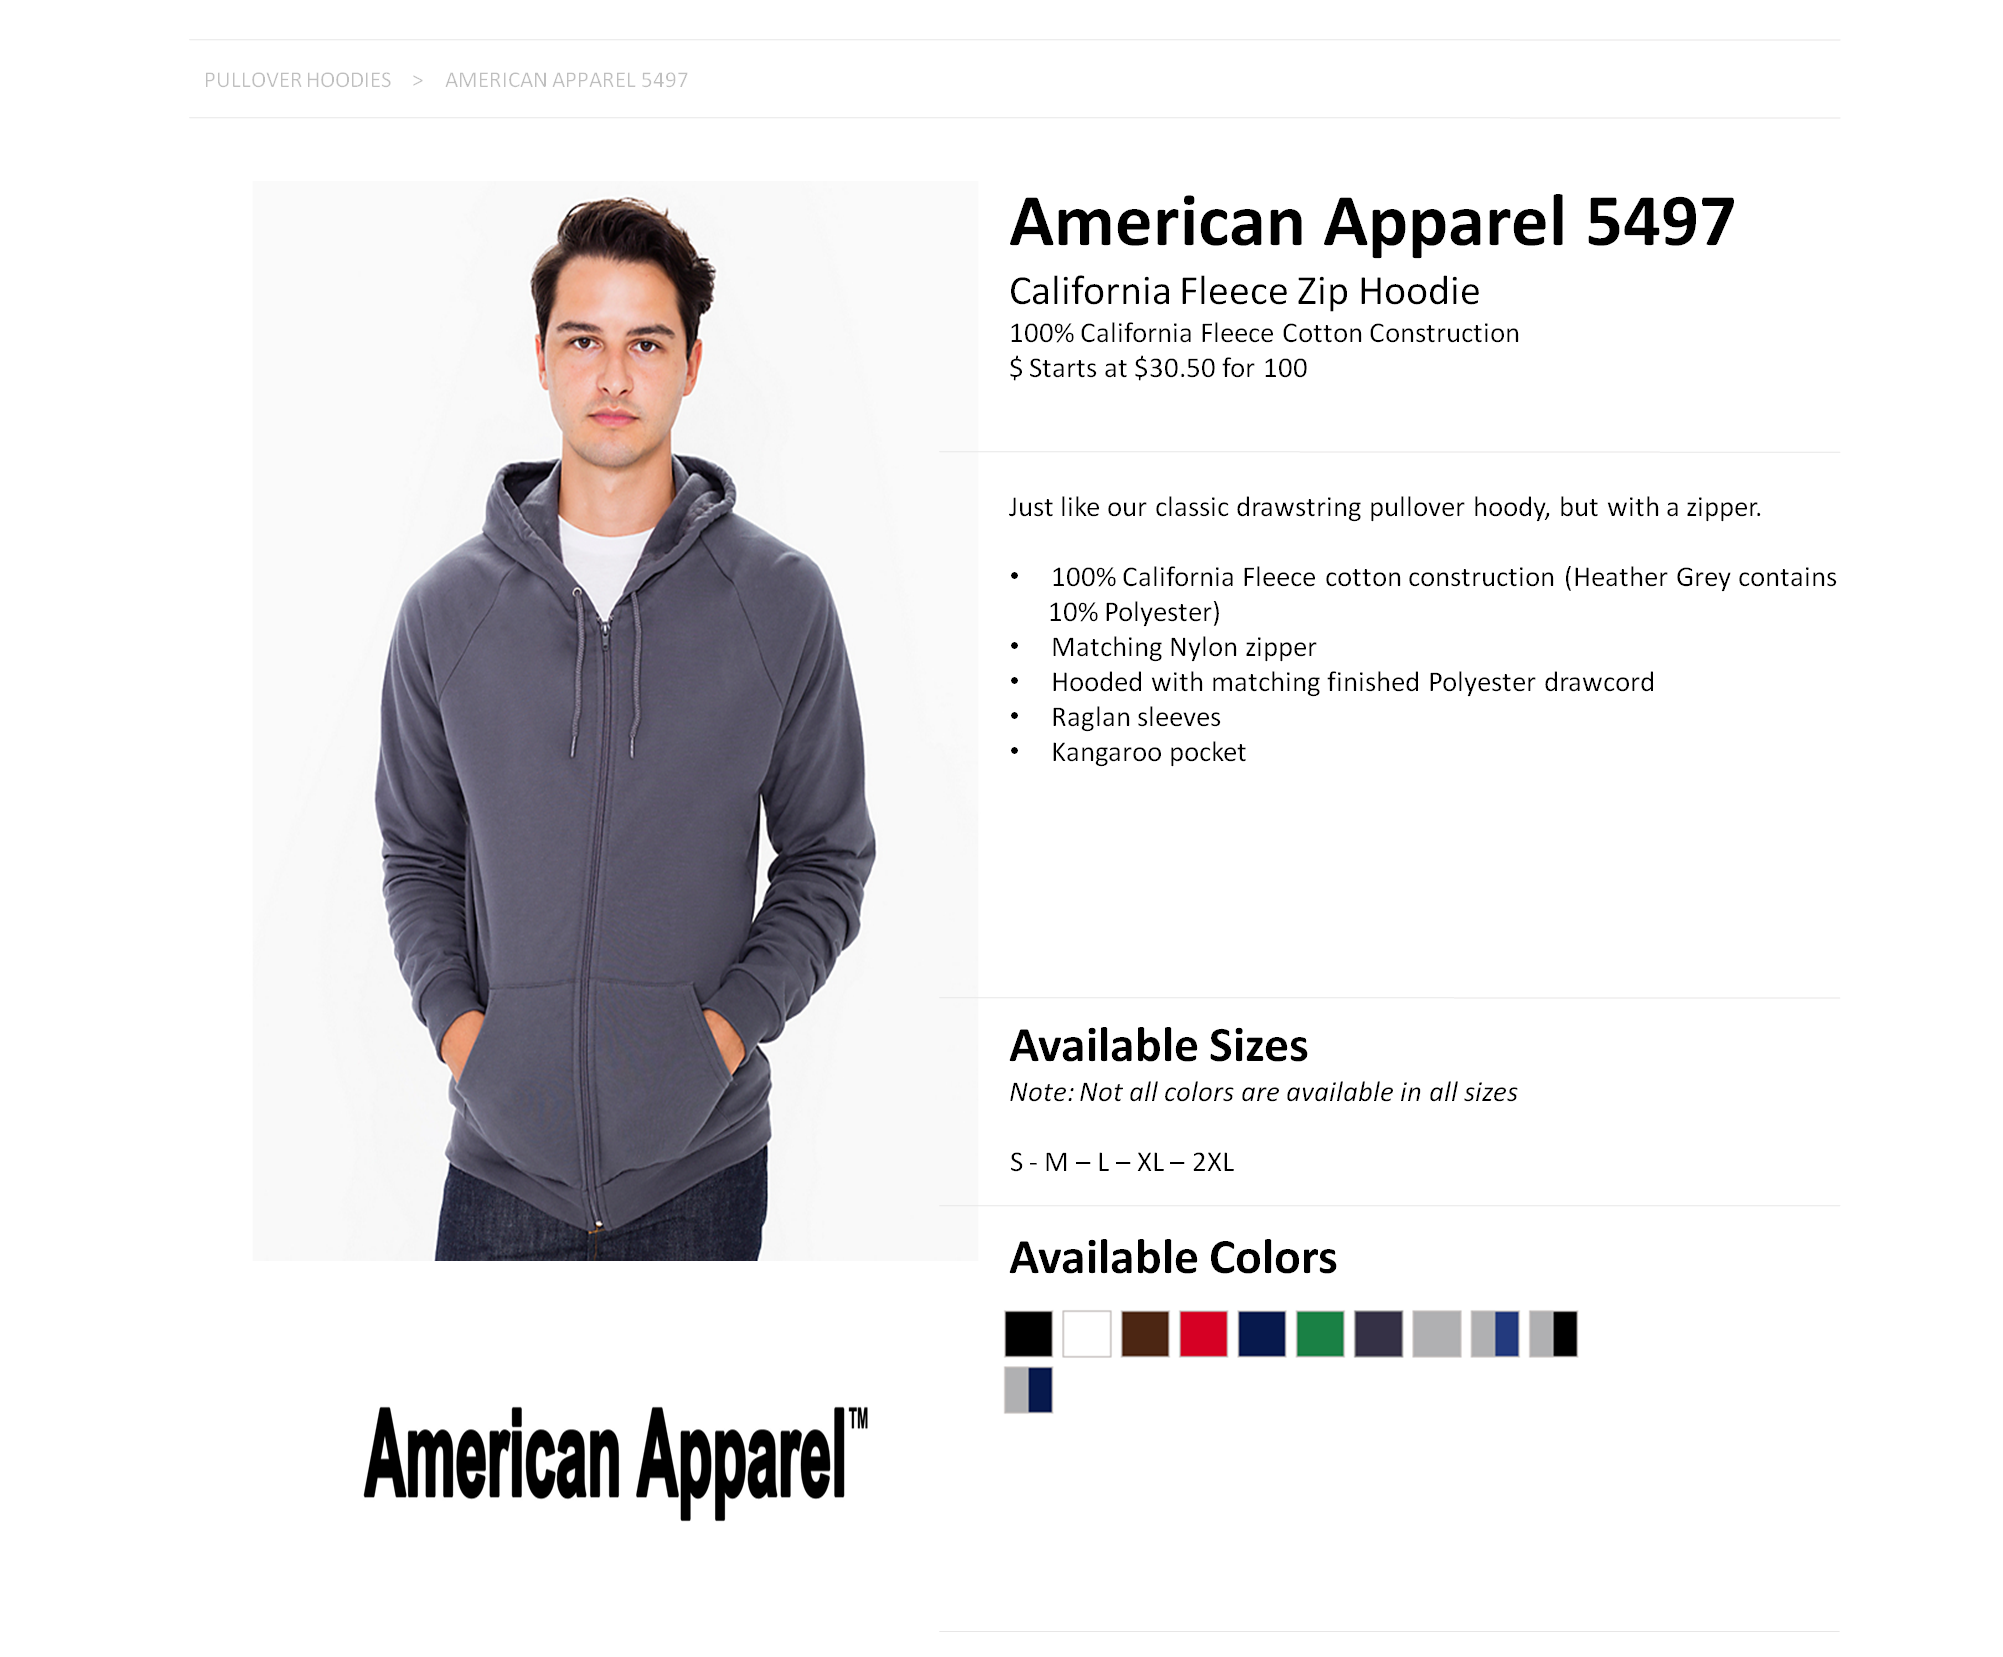Pick the red color swatch
Image resolution: width=2003 pixels, height=1657 pixels.
pos(1203,1333)
